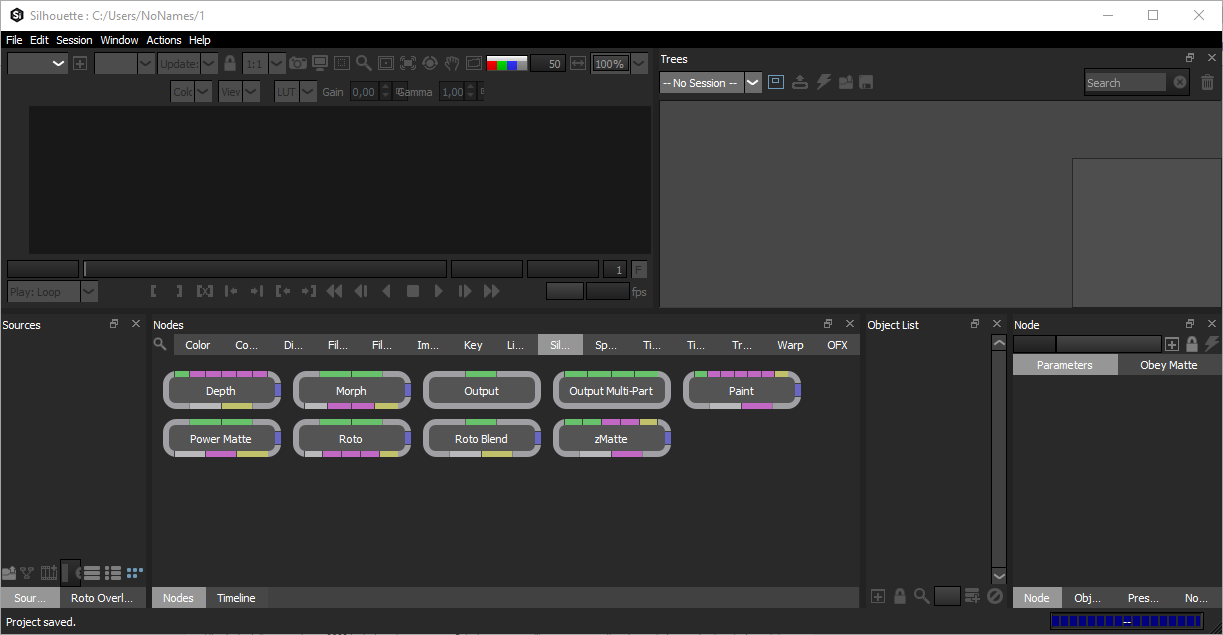Image resolution: width=1223 pixels, height=635 pixels.
Task: Set the in point bracket
Action: [x=154, y=291]
